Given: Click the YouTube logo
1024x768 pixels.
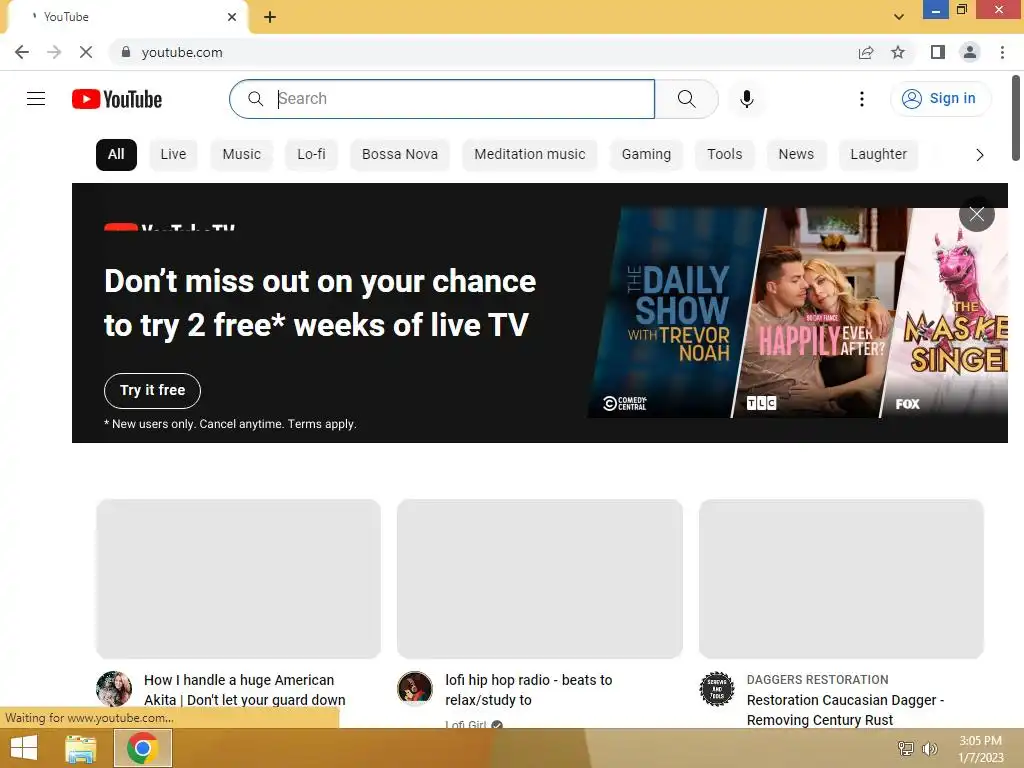Looking at the screenshot, I should [117, 99].
